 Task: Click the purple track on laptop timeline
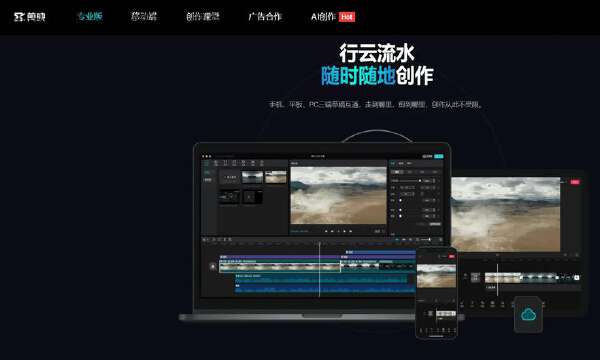pos(318,257)
